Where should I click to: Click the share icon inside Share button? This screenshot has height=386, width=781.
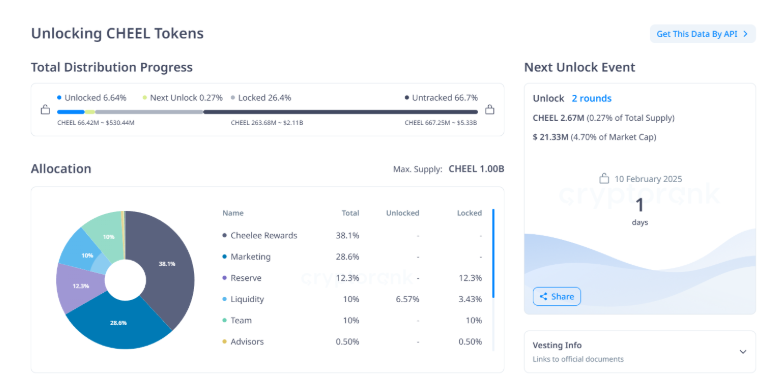point(544,296)
